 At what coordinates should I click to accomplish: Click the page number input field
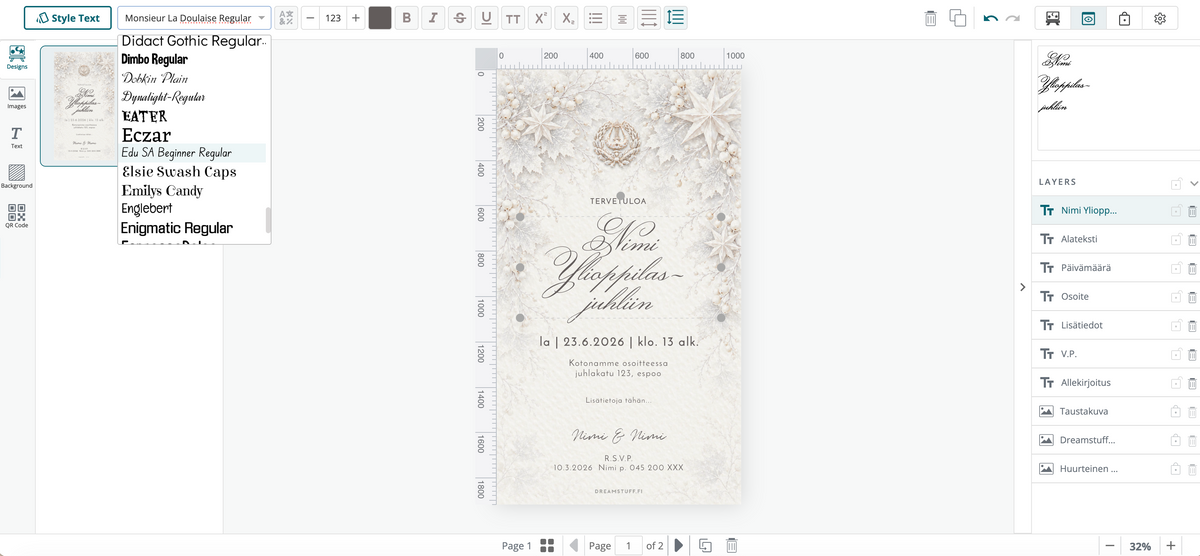click(x=628, y=545)
